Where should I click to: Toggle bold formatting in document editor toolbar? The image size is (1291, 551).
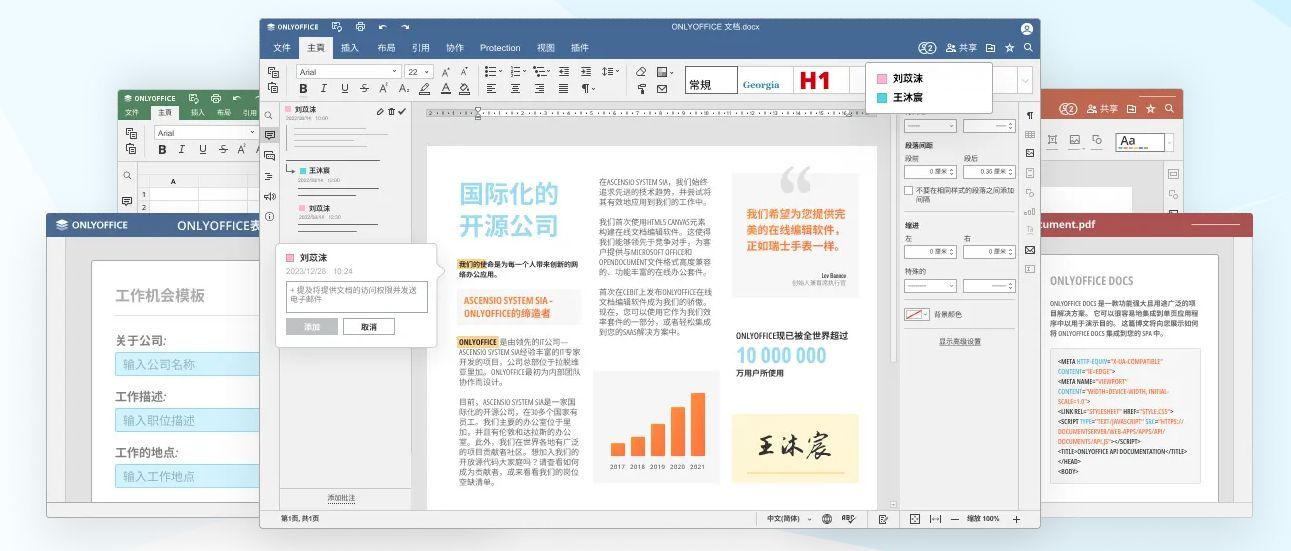303,89
